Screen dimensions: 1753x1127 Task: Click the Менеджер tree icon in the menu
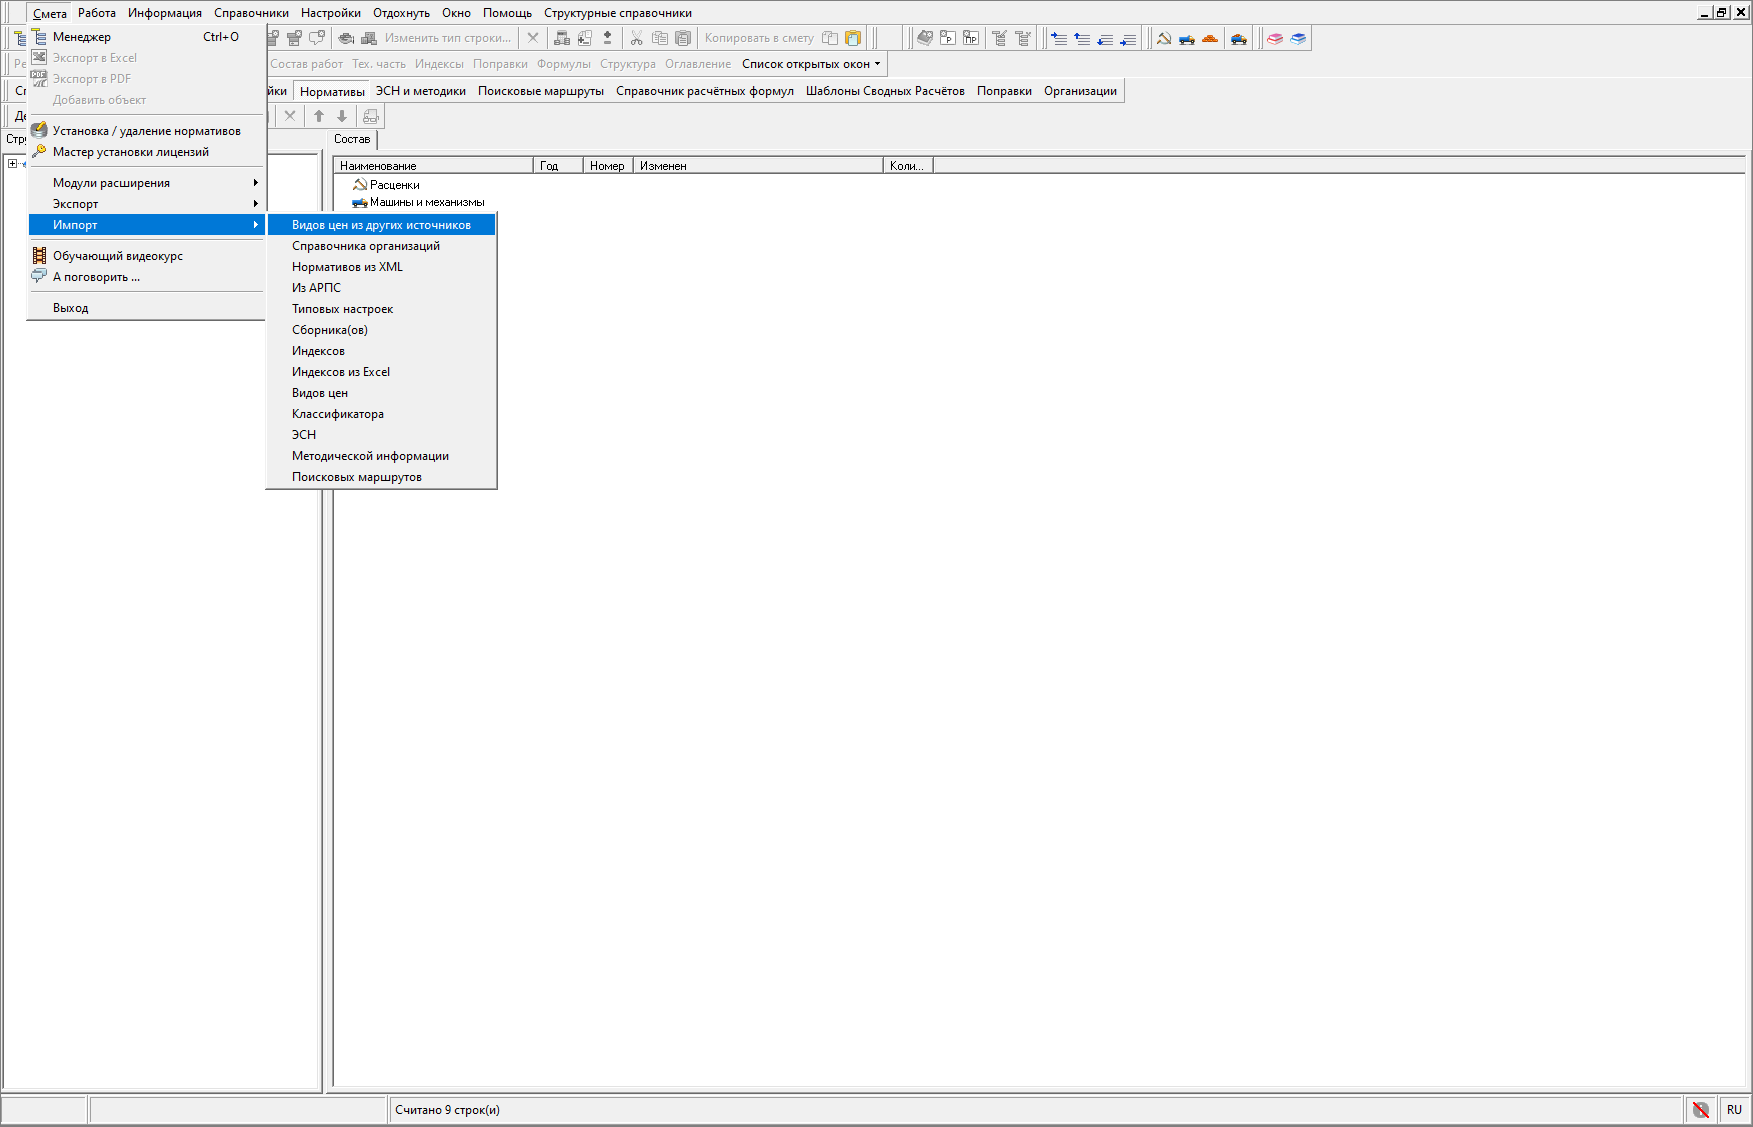40,37
